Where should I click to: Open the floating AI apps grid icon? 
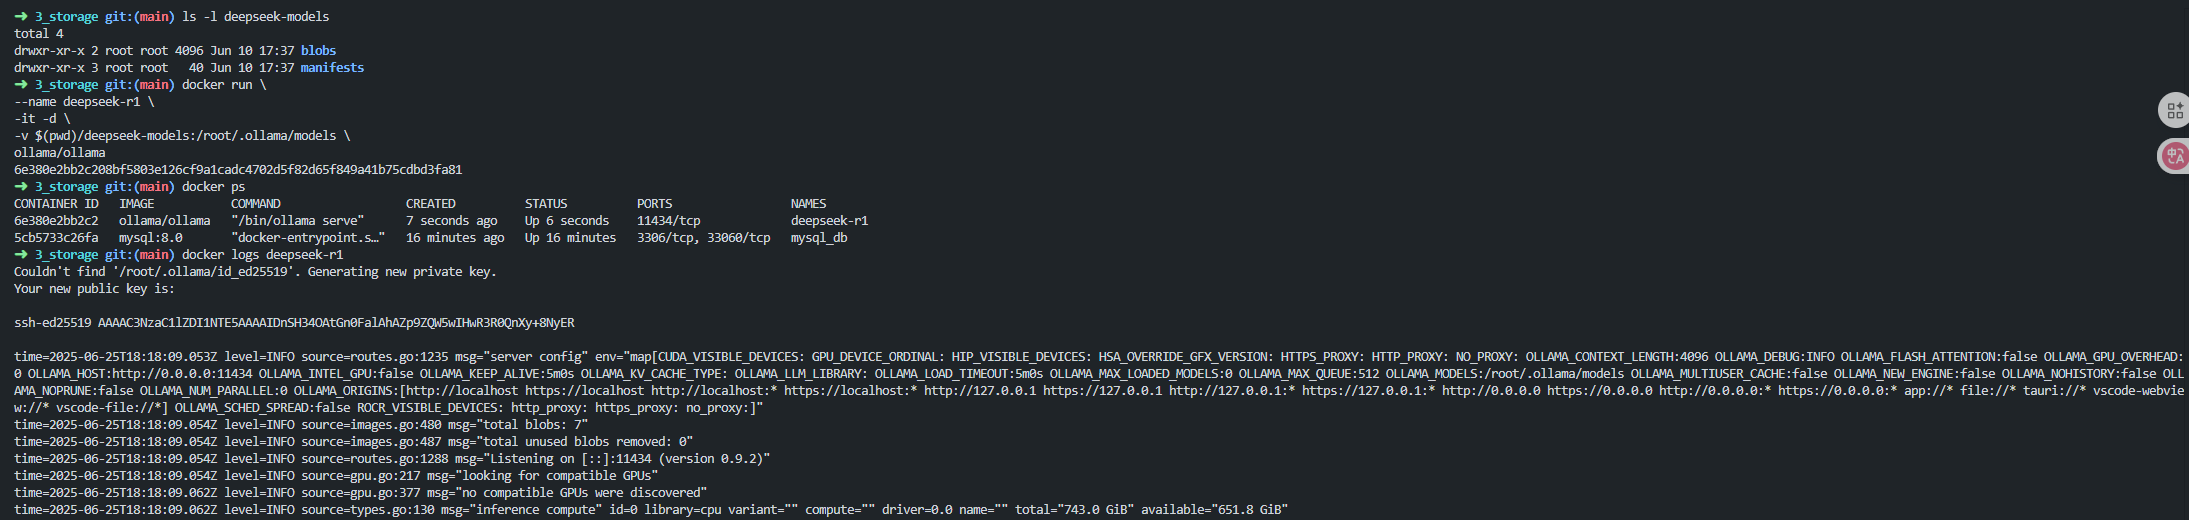2174,110
